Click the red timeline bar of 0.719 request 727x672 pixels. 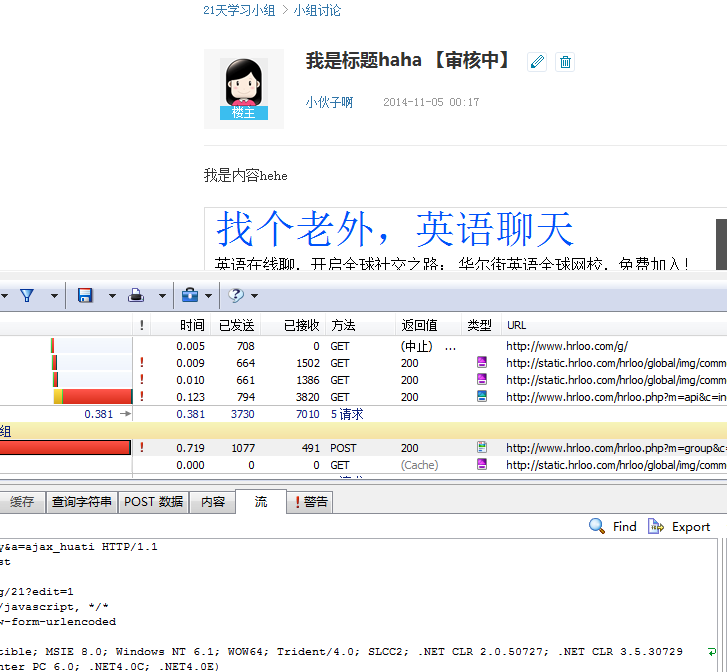coord(65,448)
